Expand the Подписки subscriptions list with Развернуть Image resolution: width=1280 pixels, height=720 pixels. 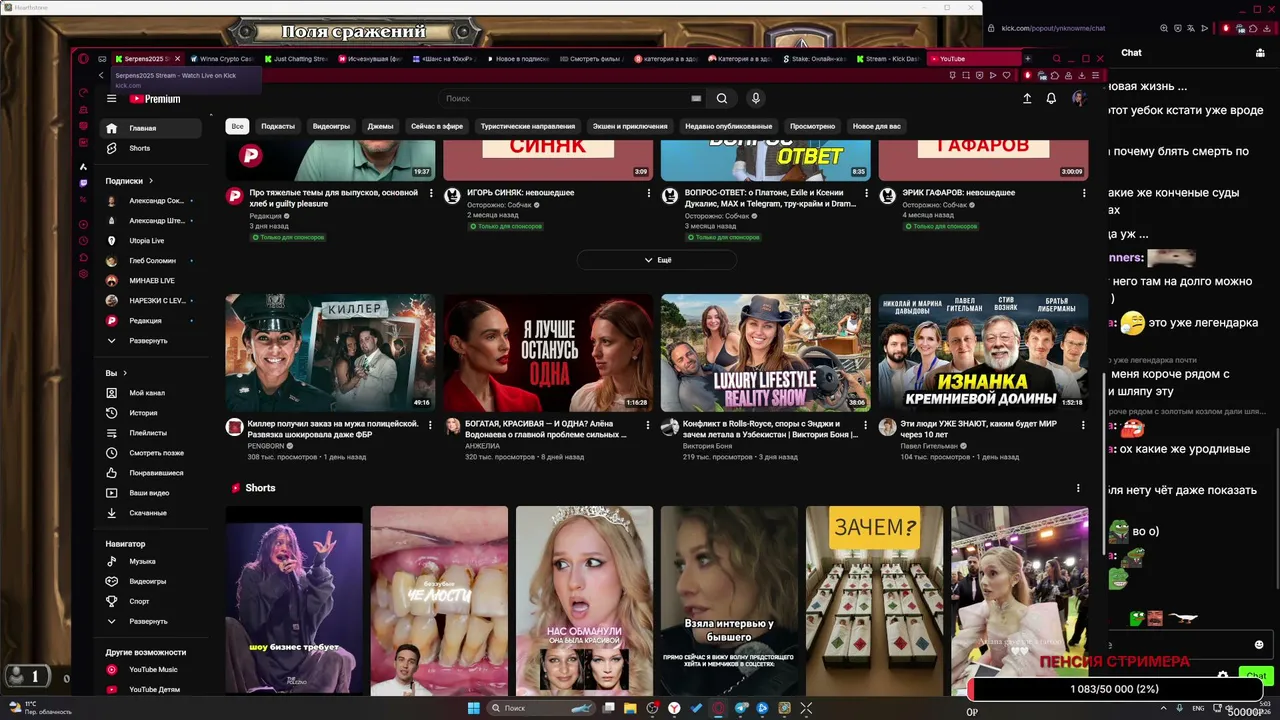153,341
